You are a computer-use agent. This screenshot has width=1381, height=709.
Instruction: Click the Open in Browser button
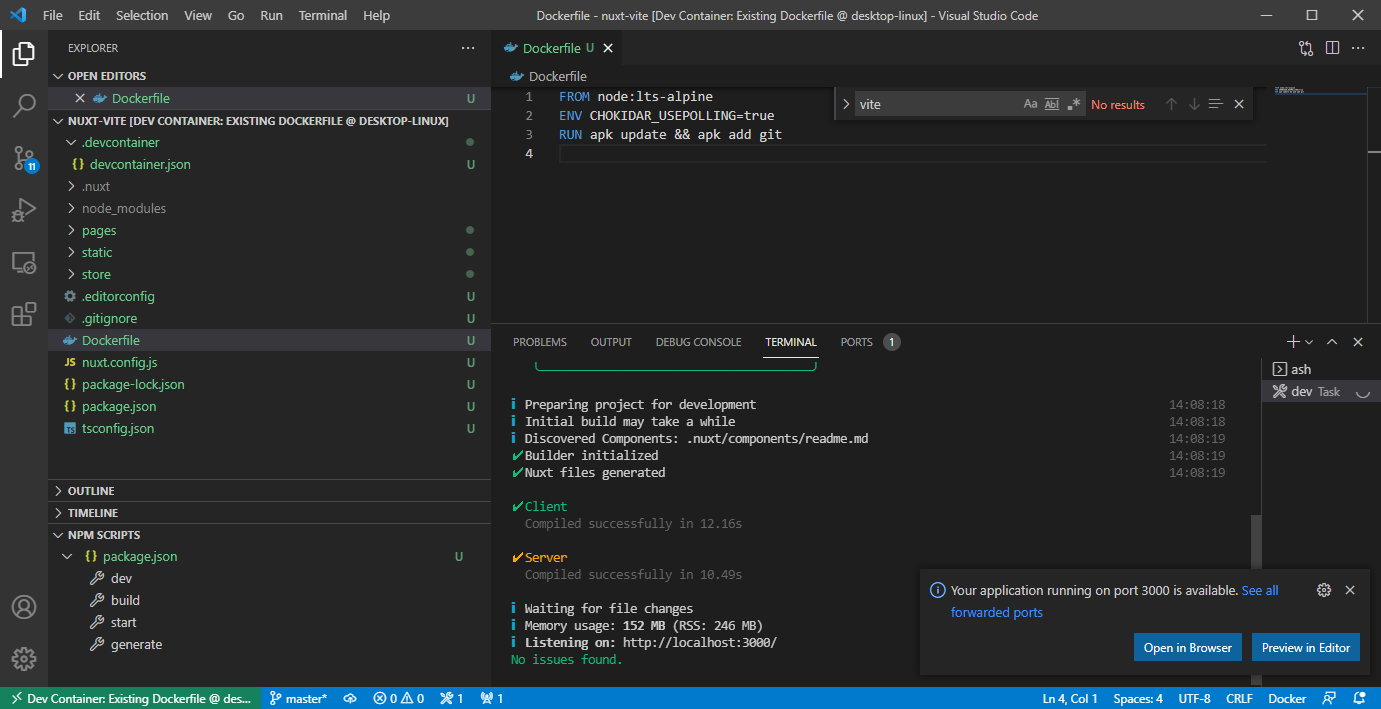[x=1187, y=647]
